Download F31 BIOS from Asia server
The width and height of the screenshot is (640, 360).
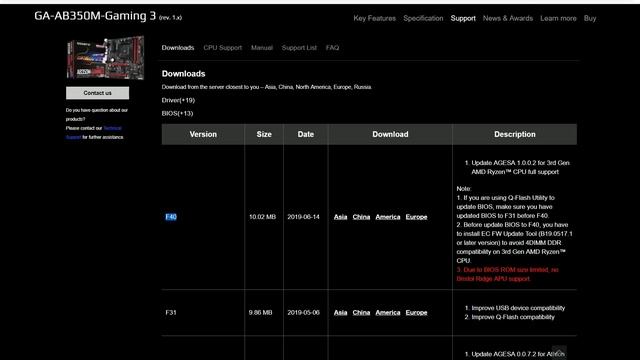[x=340, y=312]
